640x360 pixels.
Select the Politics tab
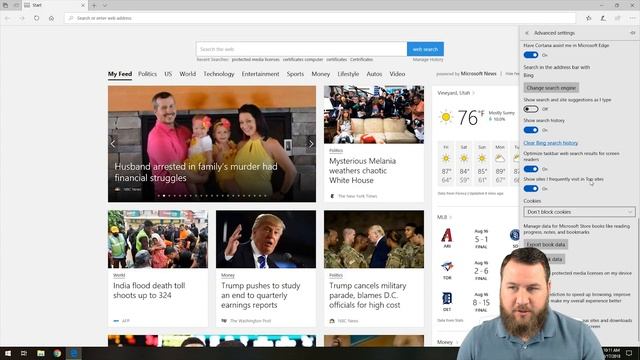pos(147,74)
